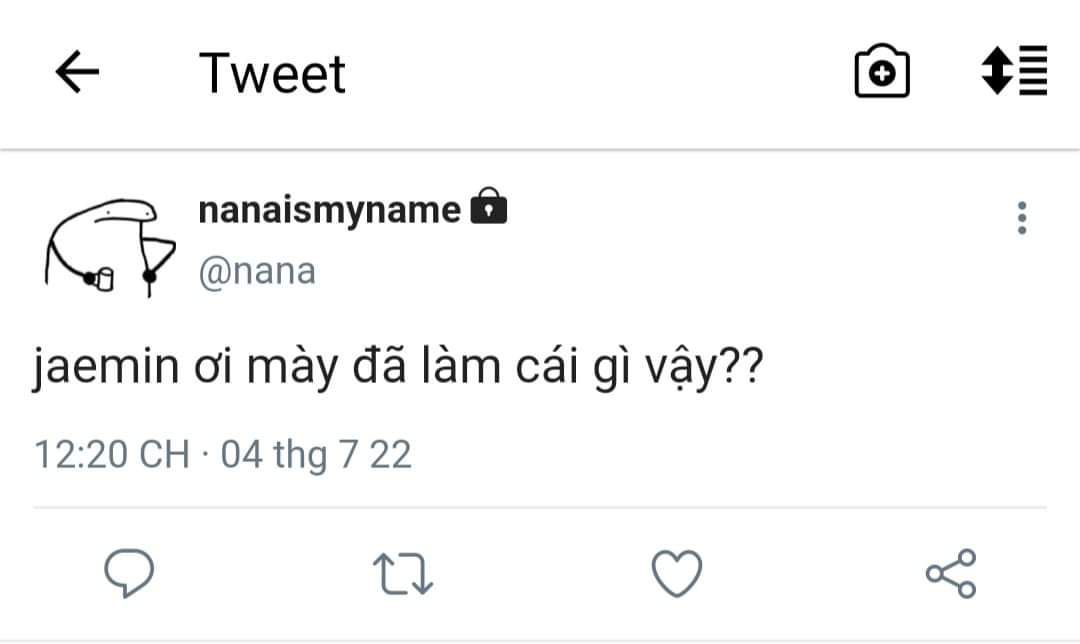This screenshot has width=1080, height=644.
Task: Click the 12:20 CH time stamp
Action: [112, 455]
